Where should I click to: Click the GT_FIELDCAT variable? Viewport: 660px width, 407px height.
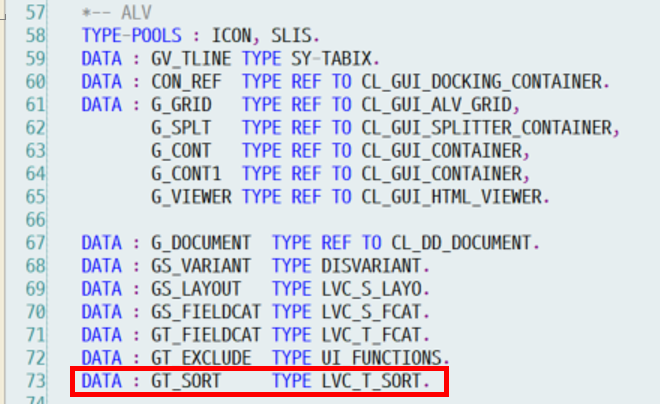pos(206,335)
